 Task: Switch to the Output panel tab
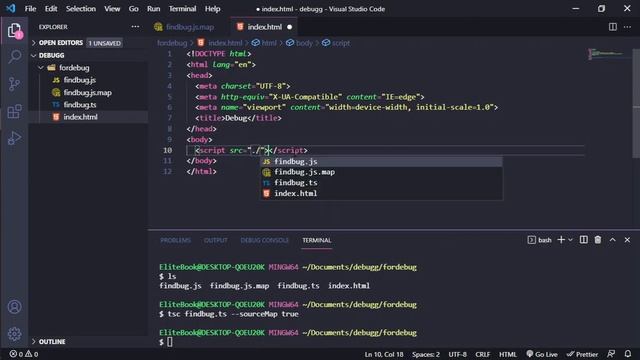[216, 240]
